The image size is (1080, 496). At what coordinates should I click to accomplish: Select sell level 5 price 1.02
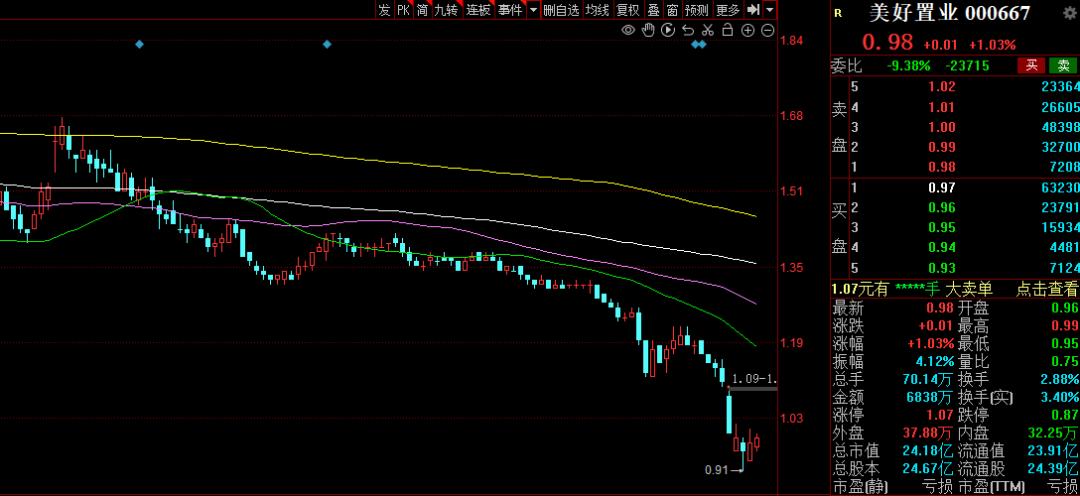click(943, 87)
